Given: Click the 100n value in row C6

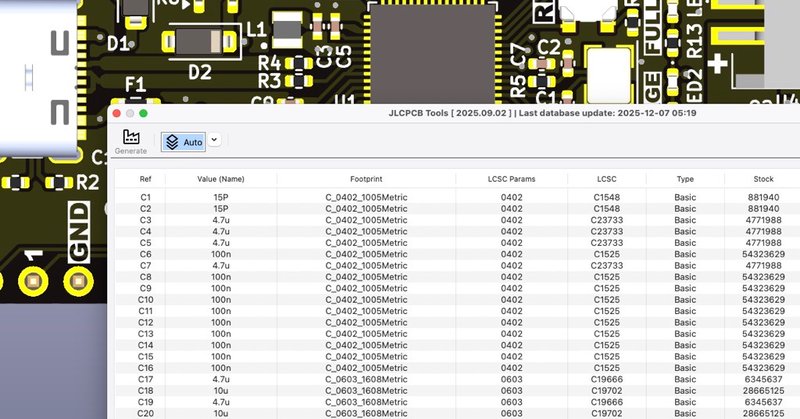Looking at the screenshot, I should [221, 254].
